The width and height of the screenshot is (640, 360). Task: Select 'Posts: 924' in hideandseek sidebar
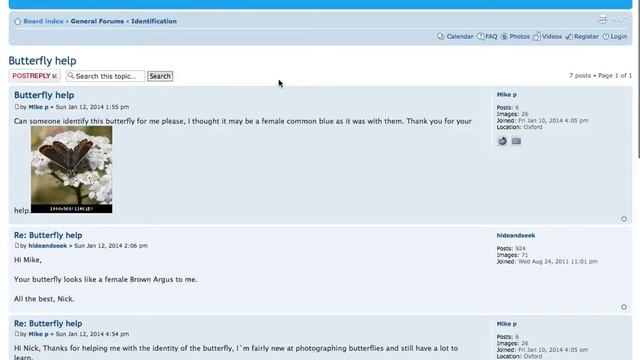pyautogui.click(x=511, y=249)
